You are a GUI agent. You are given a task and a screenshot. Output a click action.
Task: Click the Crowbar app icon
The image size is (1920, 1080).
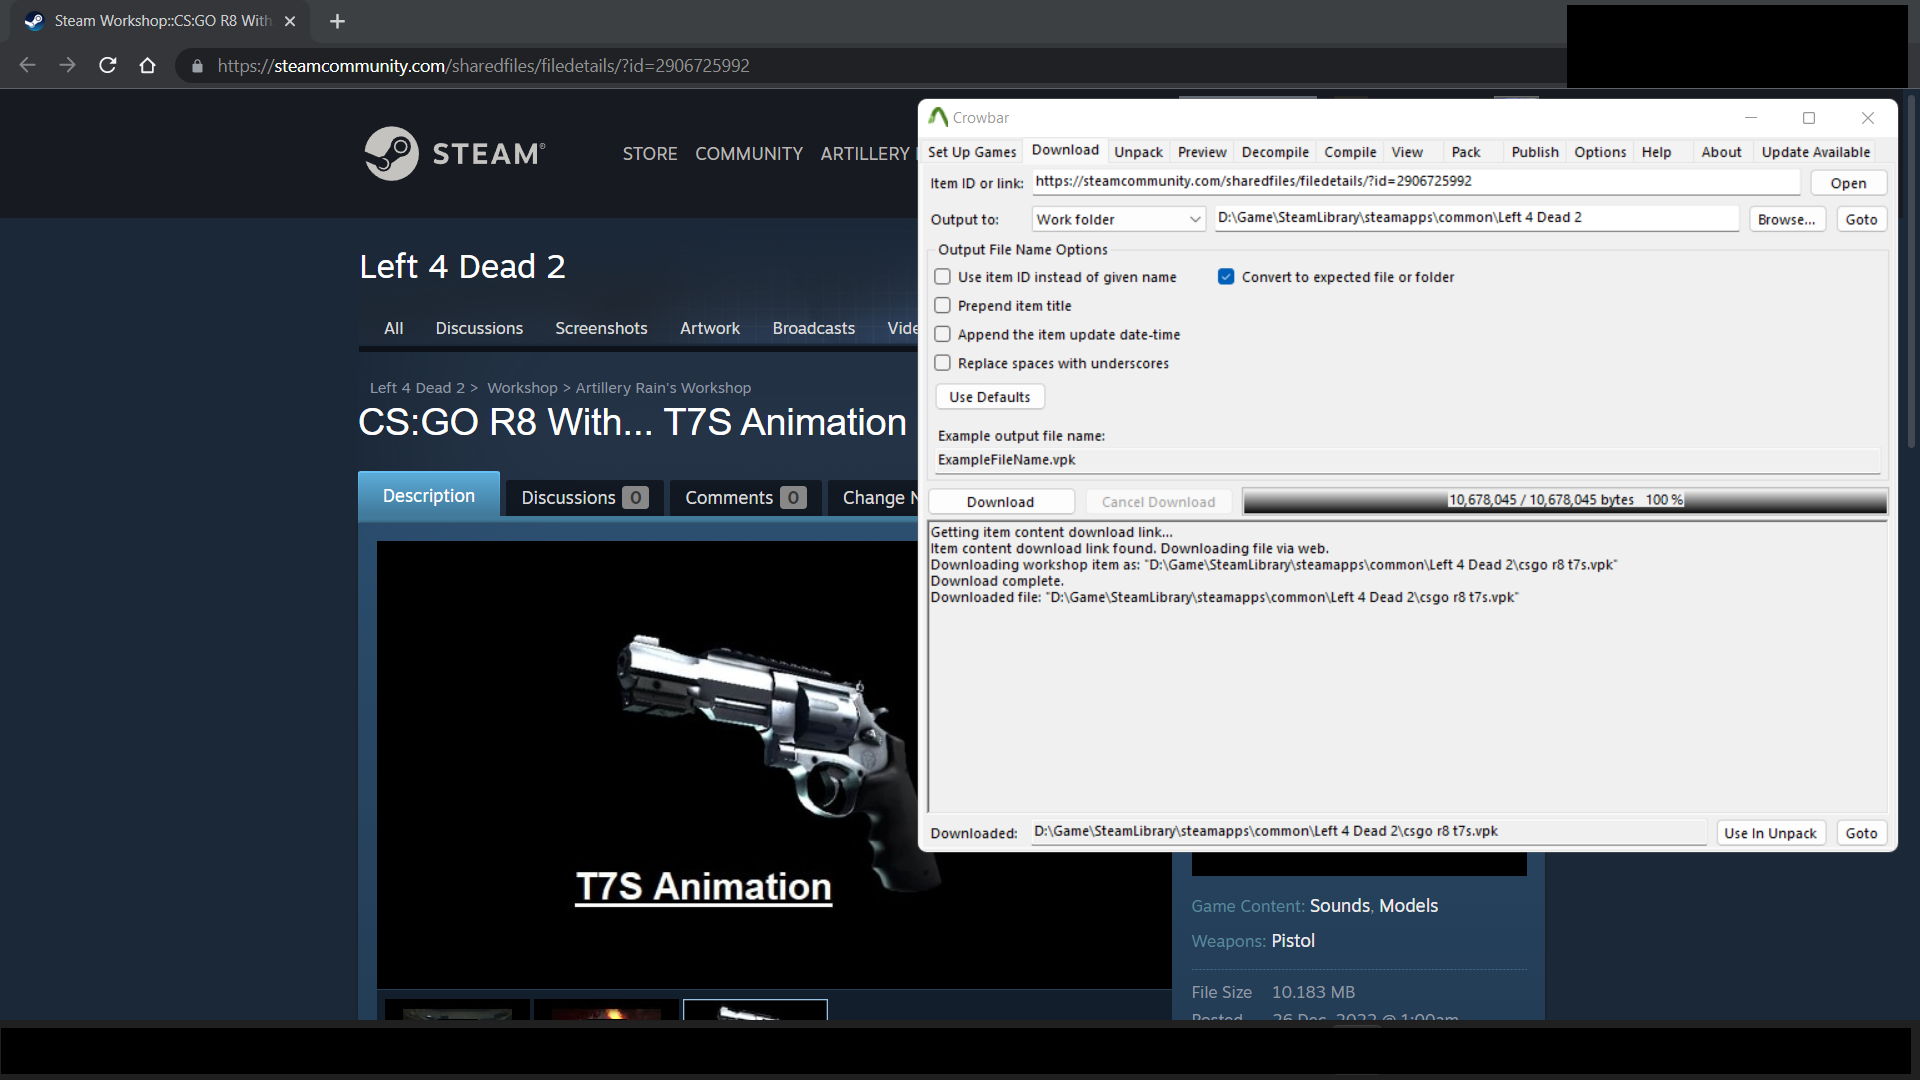[x=938, y=117]
